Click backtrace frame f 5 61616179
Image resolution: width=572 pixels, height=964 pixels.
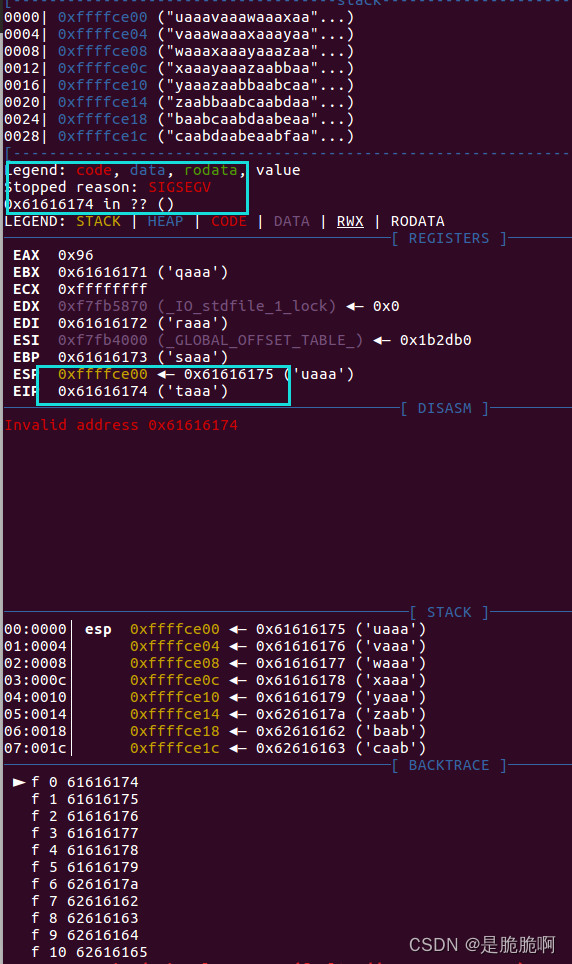[x=85, y=867]
